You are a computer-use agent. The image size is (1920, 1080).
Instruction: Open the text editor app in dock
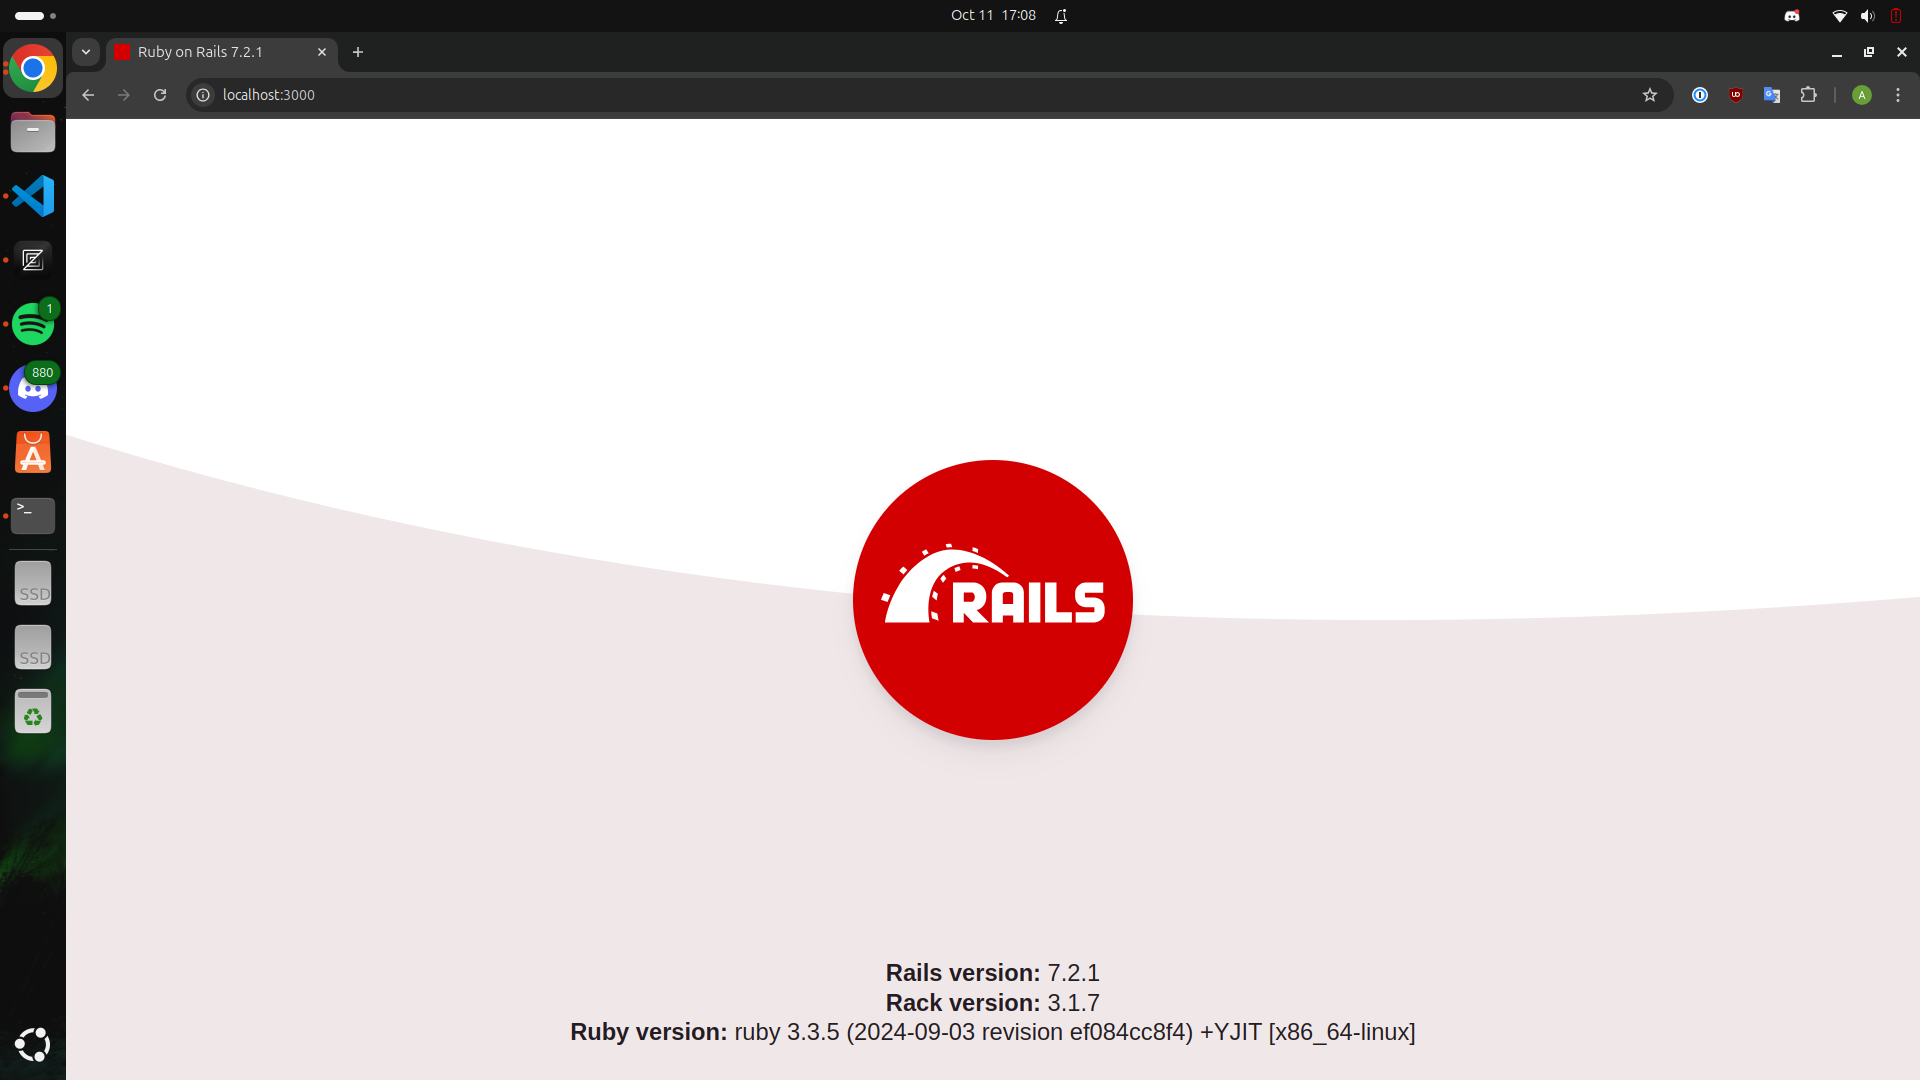click(33, 260)
